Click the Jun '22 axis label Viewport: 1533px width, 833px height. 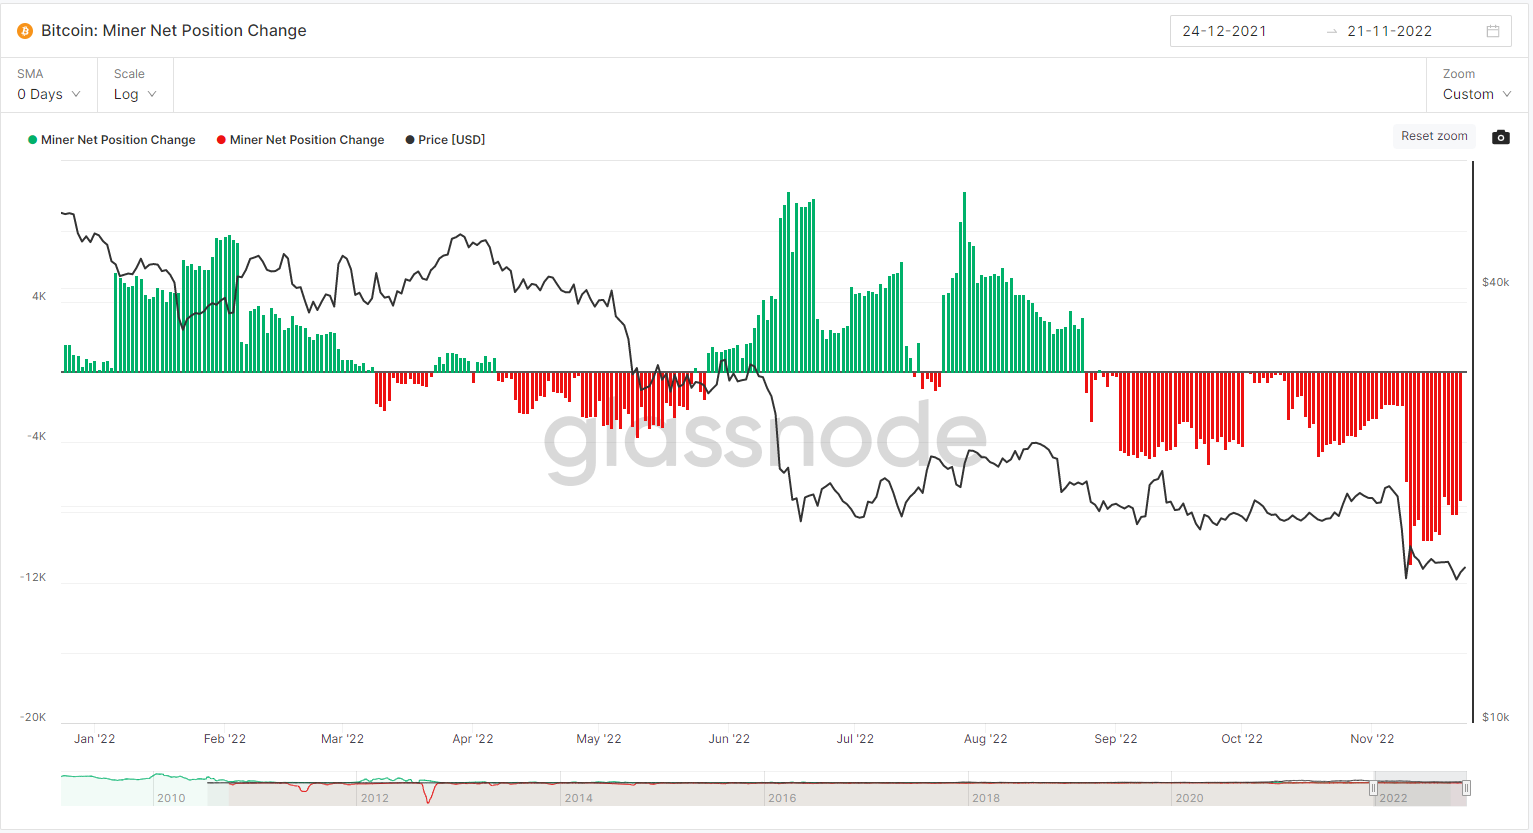[729, 739]
